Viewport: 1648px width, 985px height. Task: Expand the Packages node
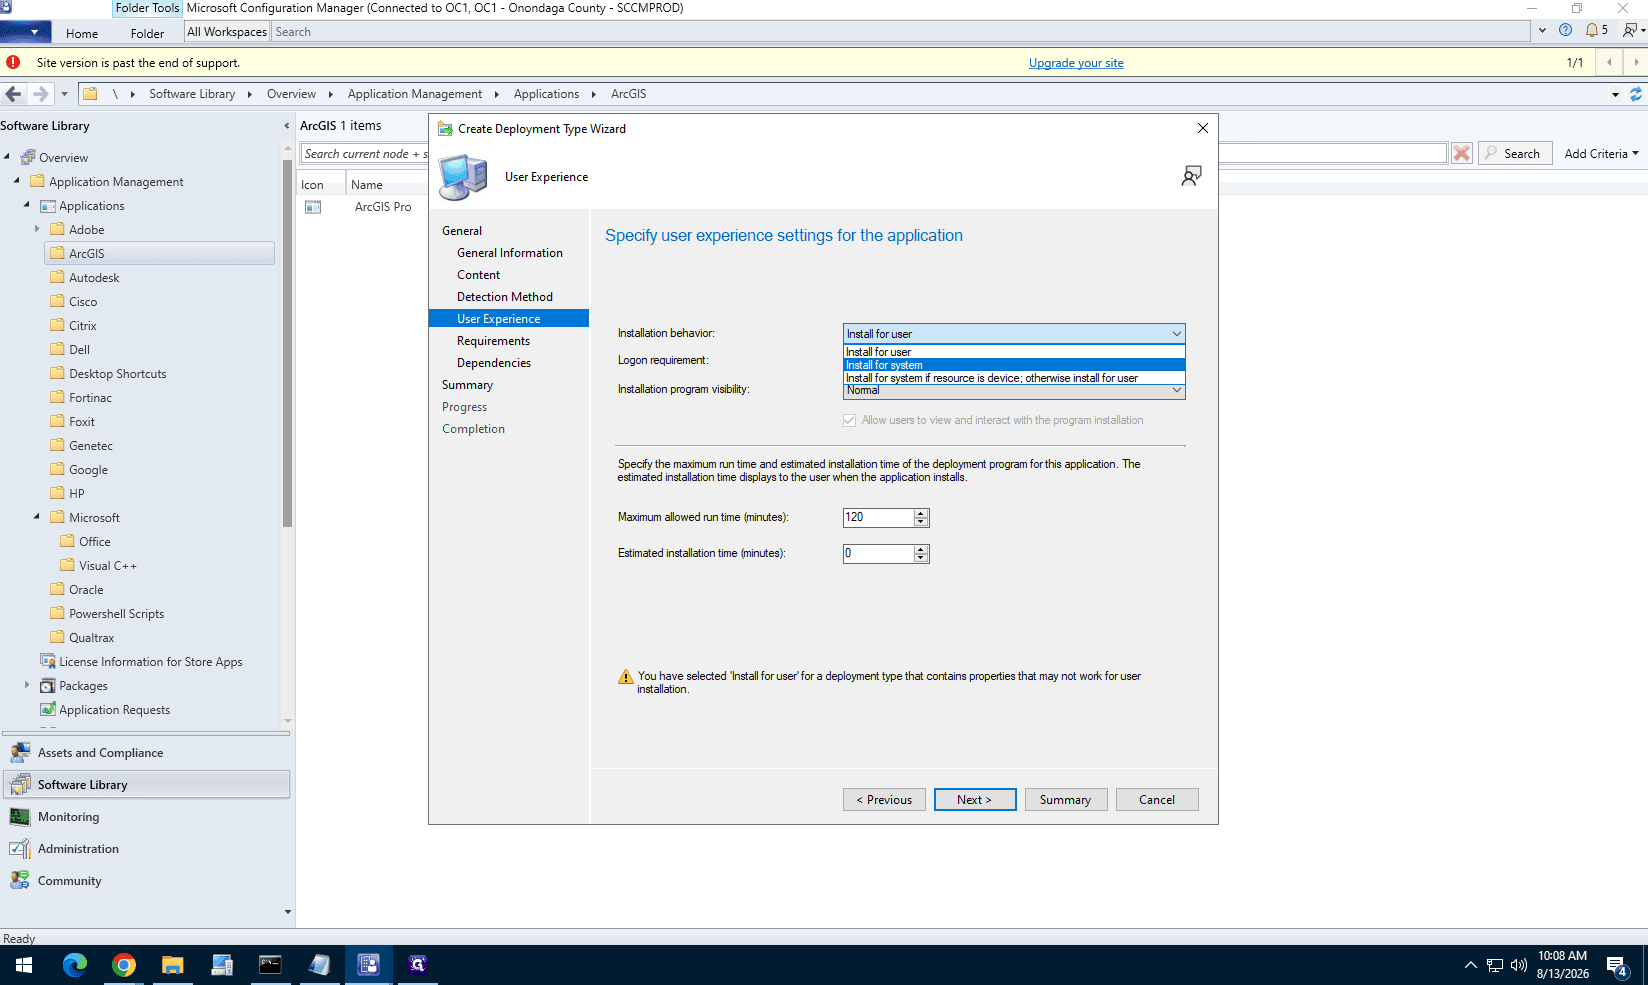27,685
